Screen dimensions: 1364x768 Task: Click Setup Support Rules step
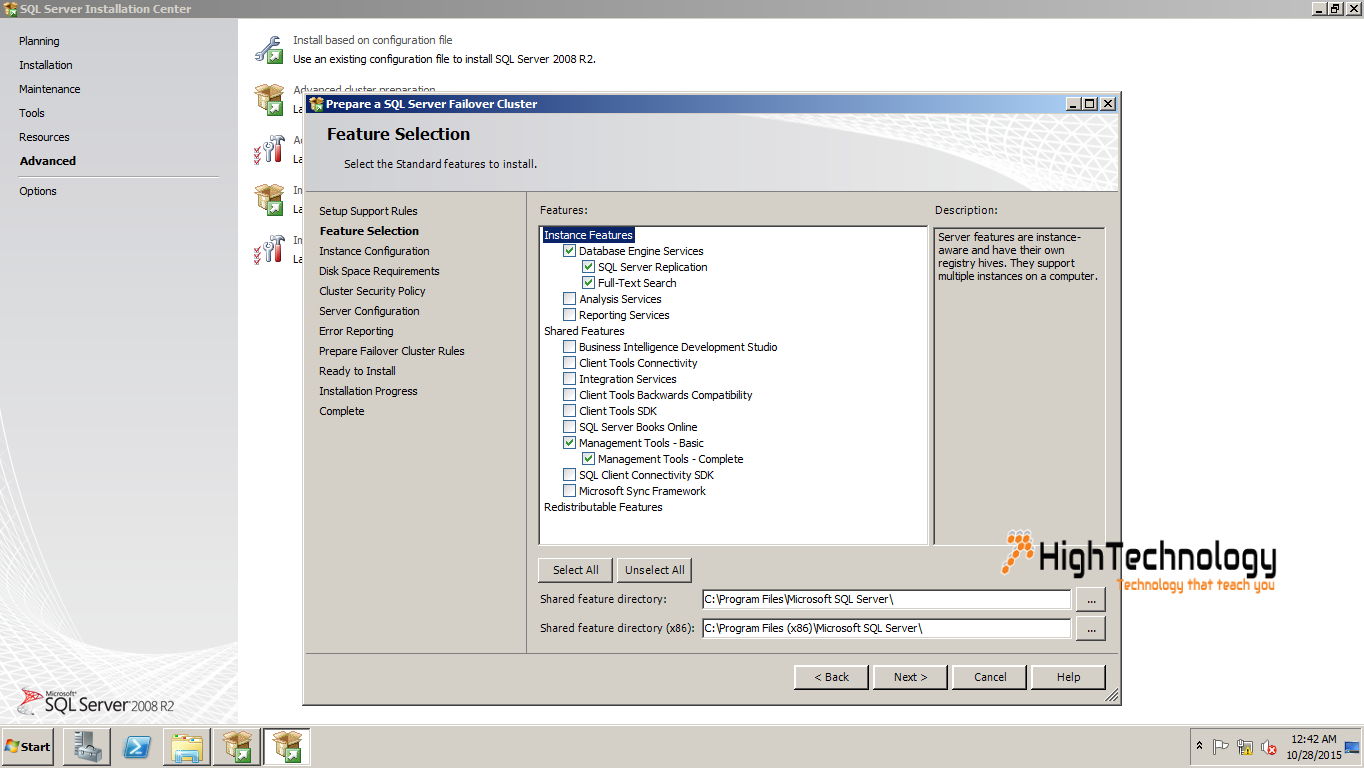[368, 211]
